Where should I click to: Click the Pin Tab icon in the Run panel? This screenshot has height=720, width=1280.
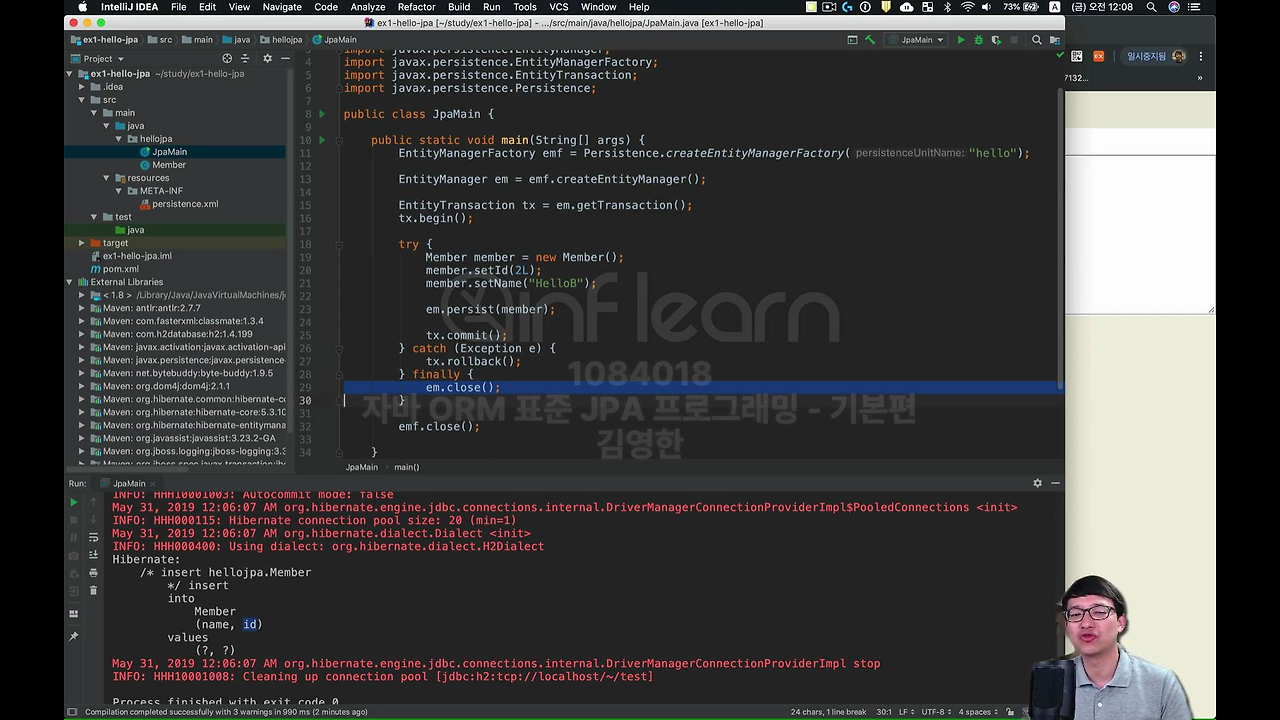point(73,636)
